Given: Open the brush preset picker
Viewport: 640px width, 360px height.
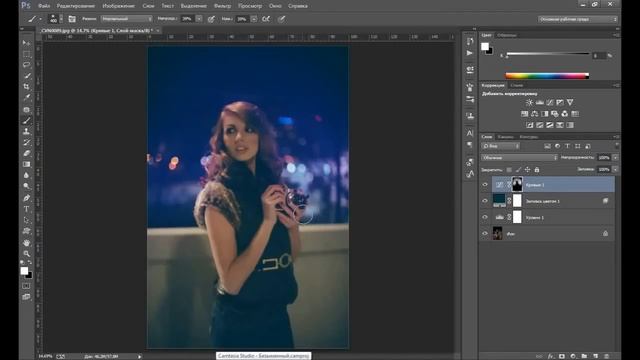Looking at the screenshot, I should click(56, 19).
